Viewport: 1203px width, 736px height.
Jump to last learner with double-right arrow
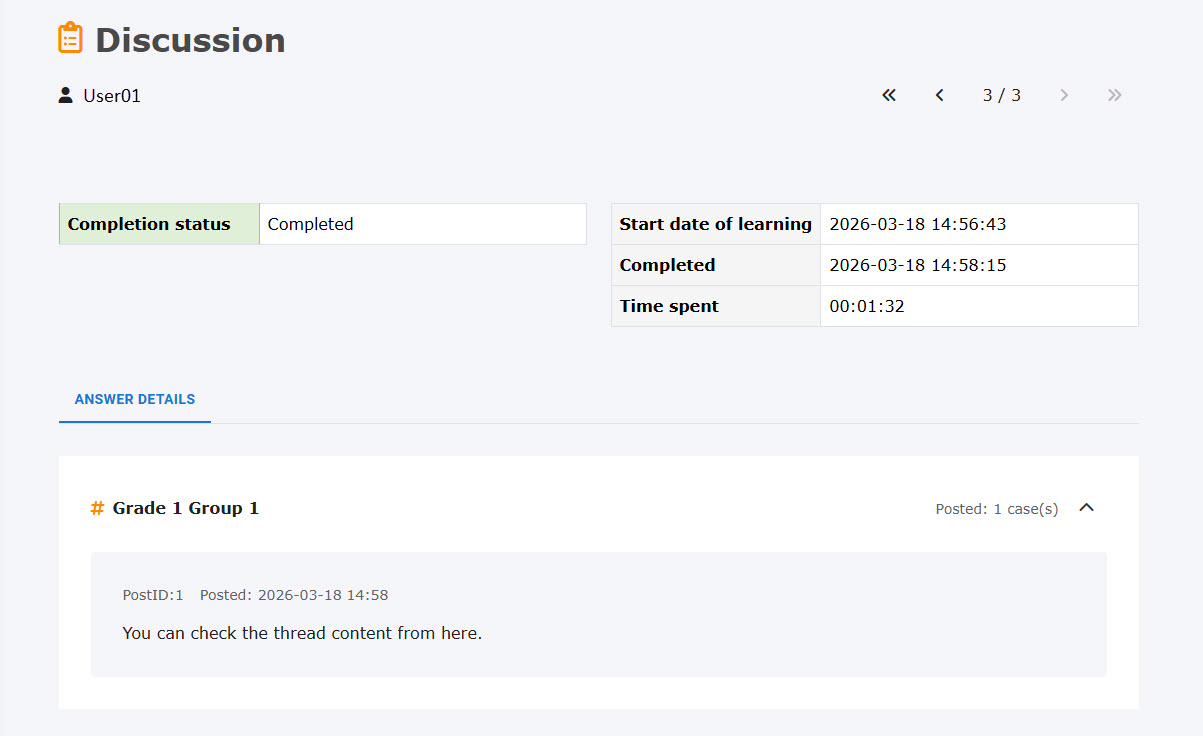tap(1115, 95)
